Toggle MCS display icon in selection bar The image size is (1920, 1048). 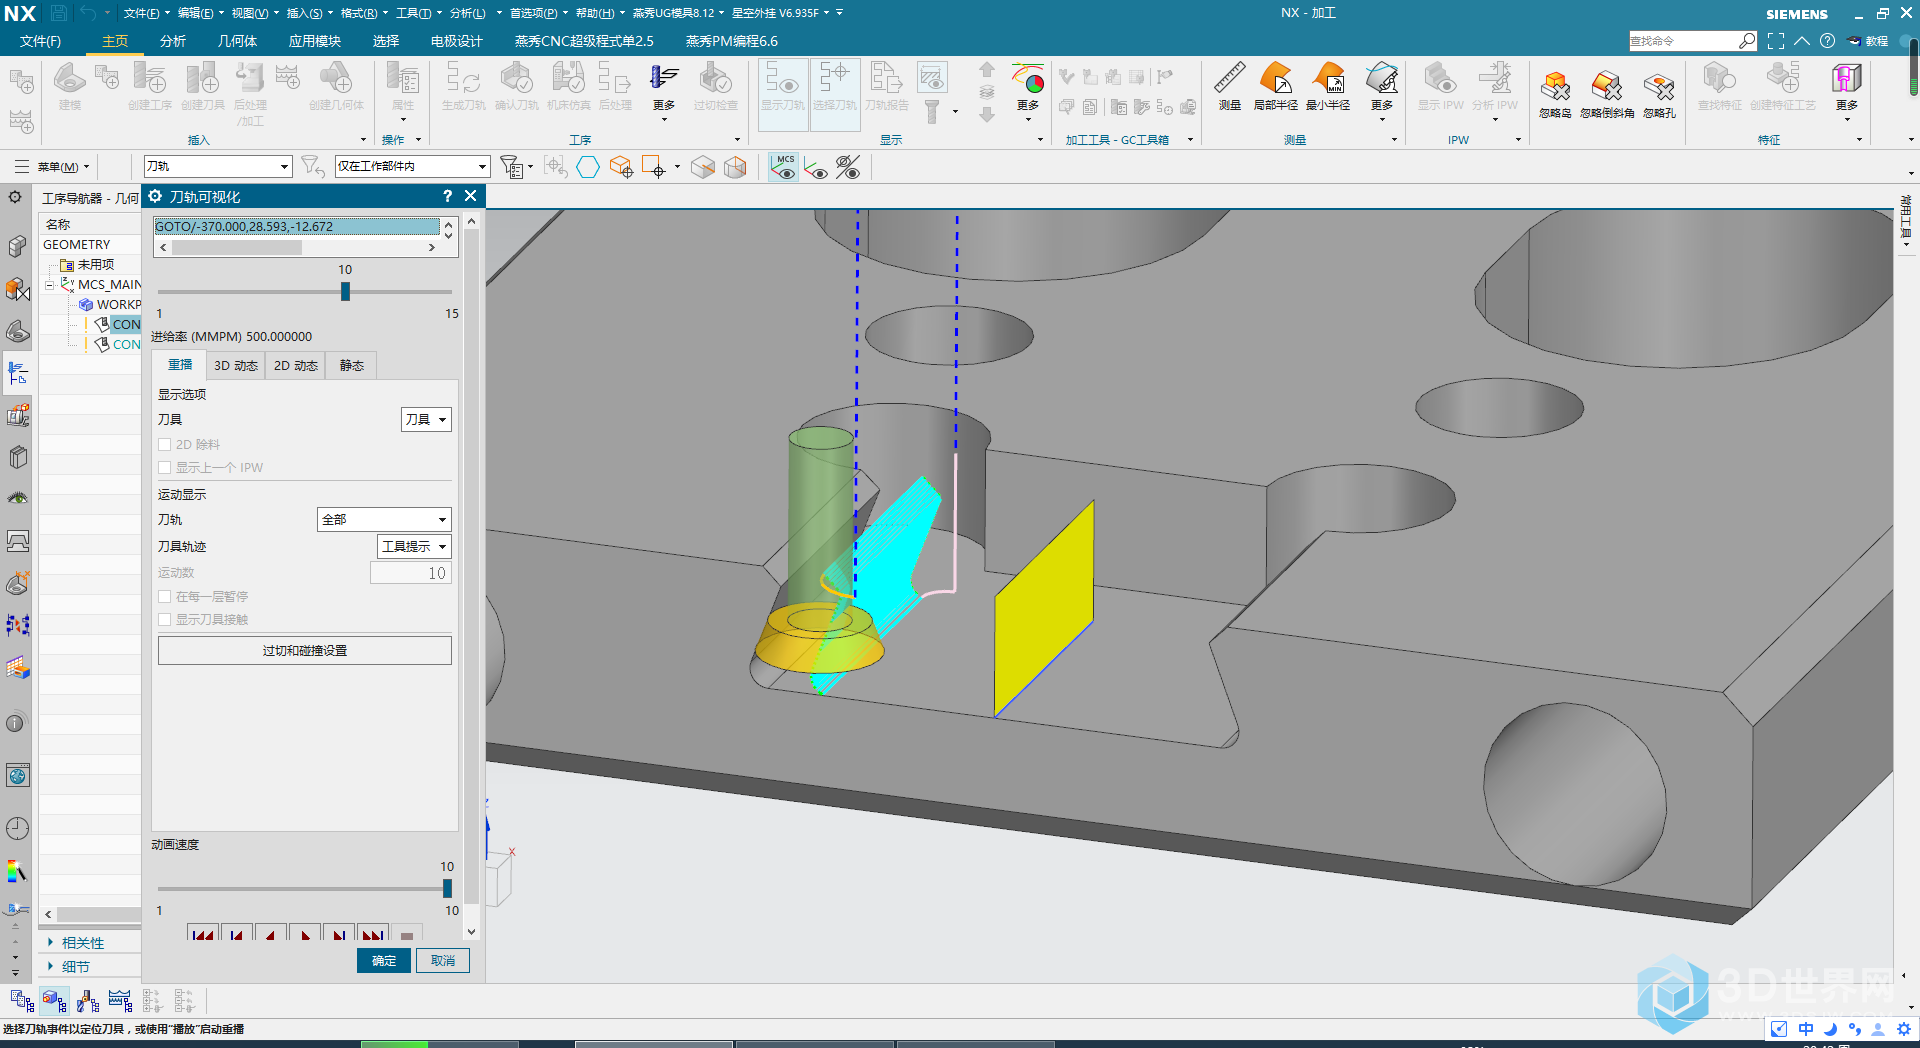pos(784,167)
